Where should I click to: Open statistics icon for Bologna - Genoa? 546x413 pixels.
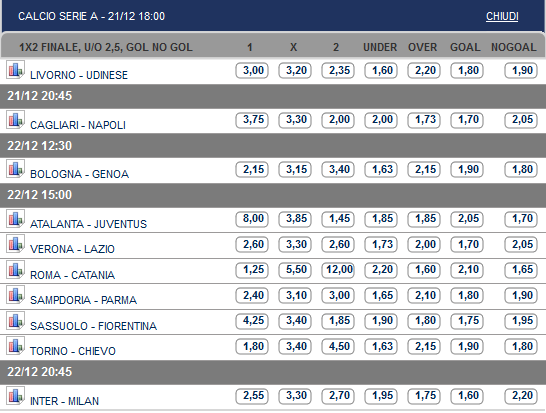15,169
